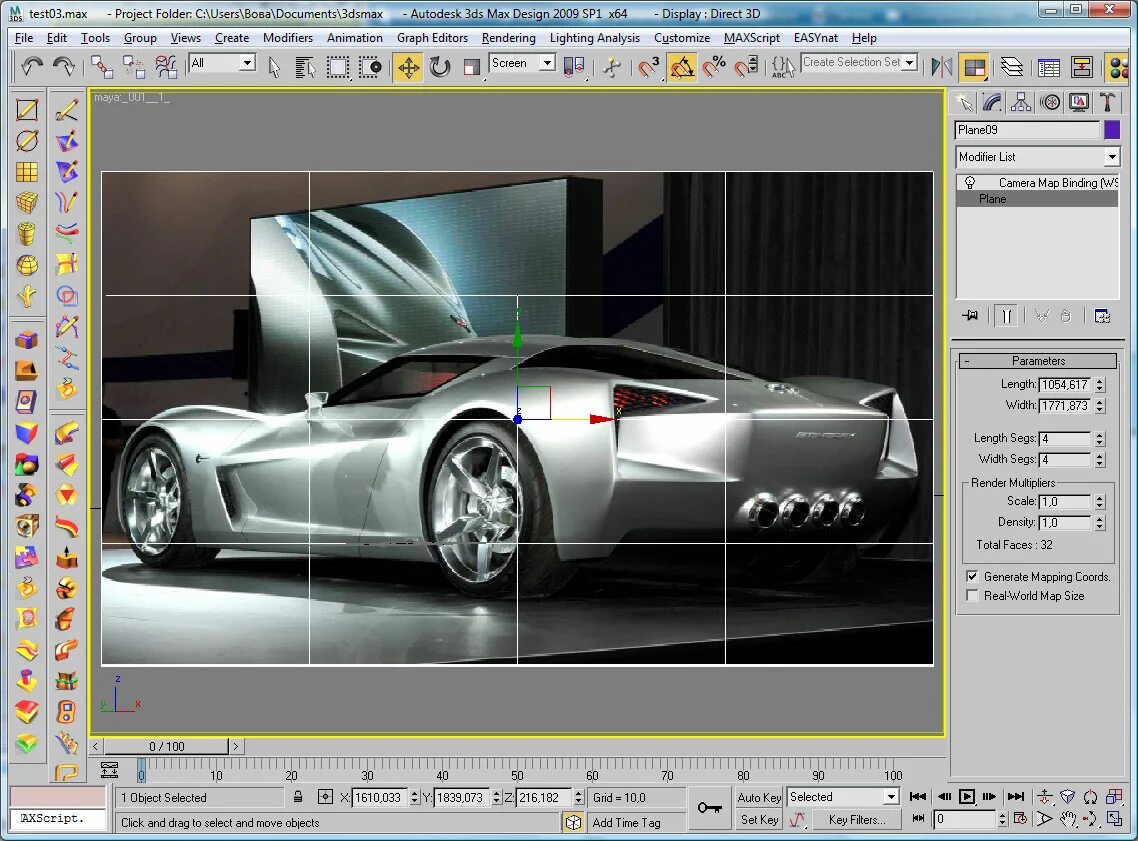
Task: Choose the Select Object arrow tool
Action: (x=274, y=67)
